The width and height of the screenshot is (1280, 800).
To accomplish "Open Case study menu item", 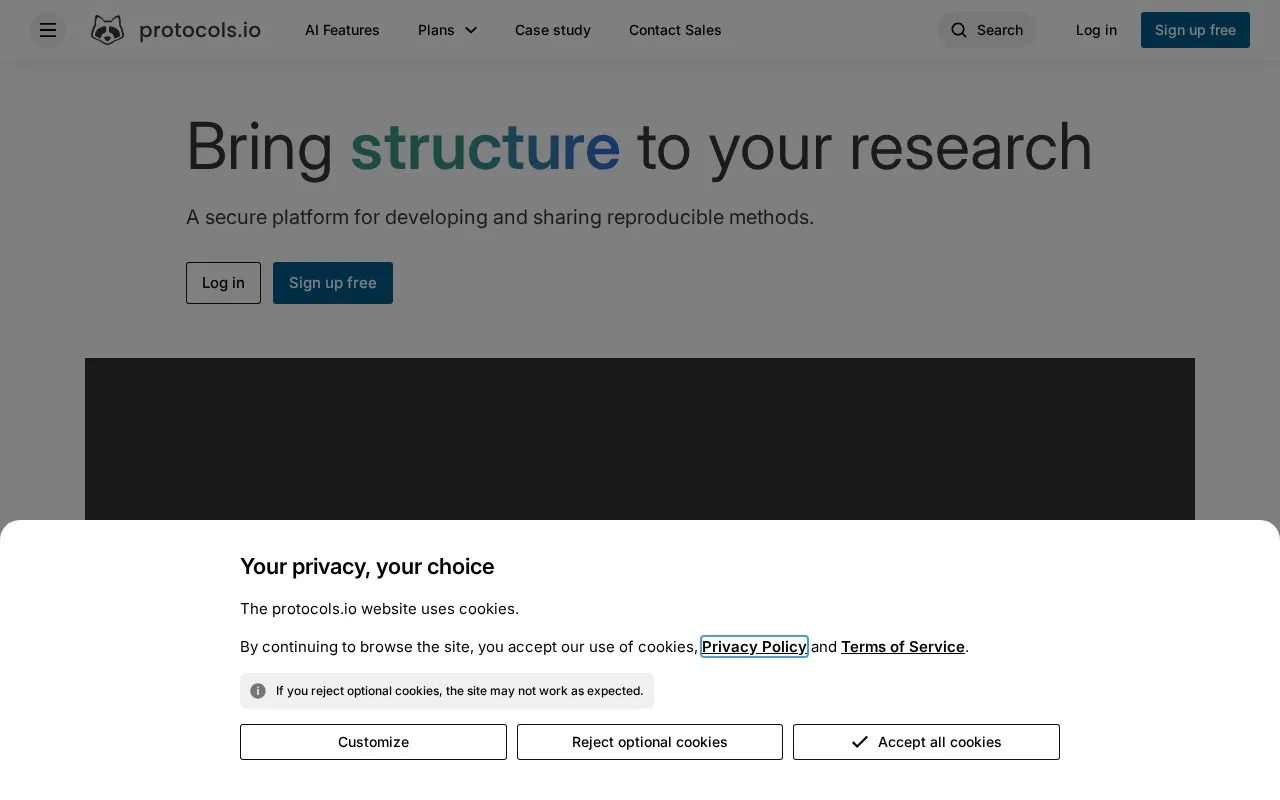I will 553,30.
